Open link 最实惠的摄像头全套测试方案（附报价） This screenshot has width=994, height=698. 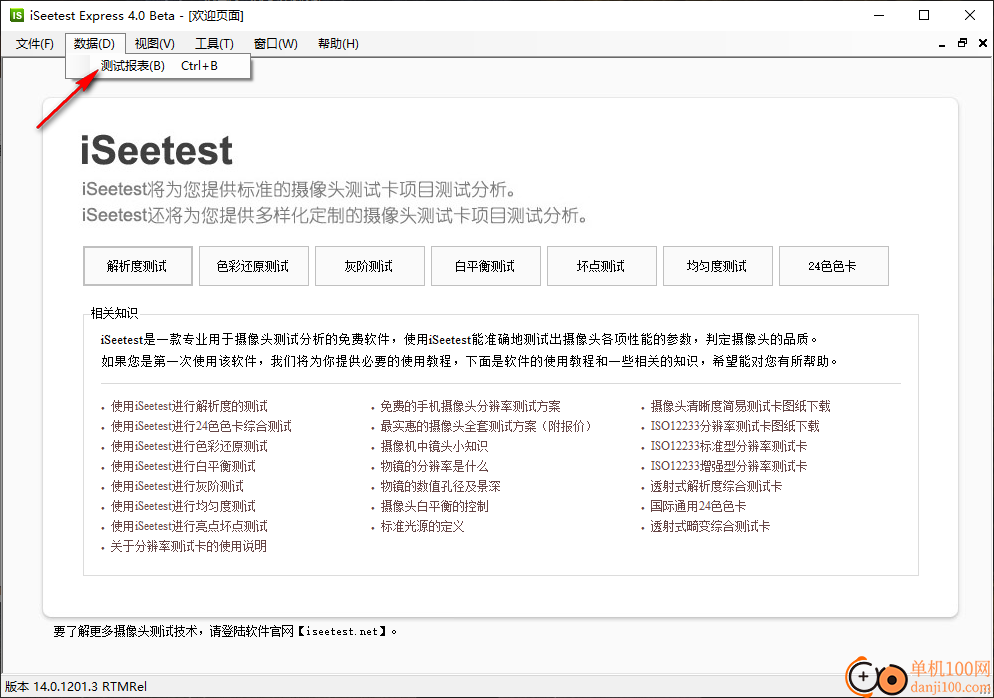[486, 427]
